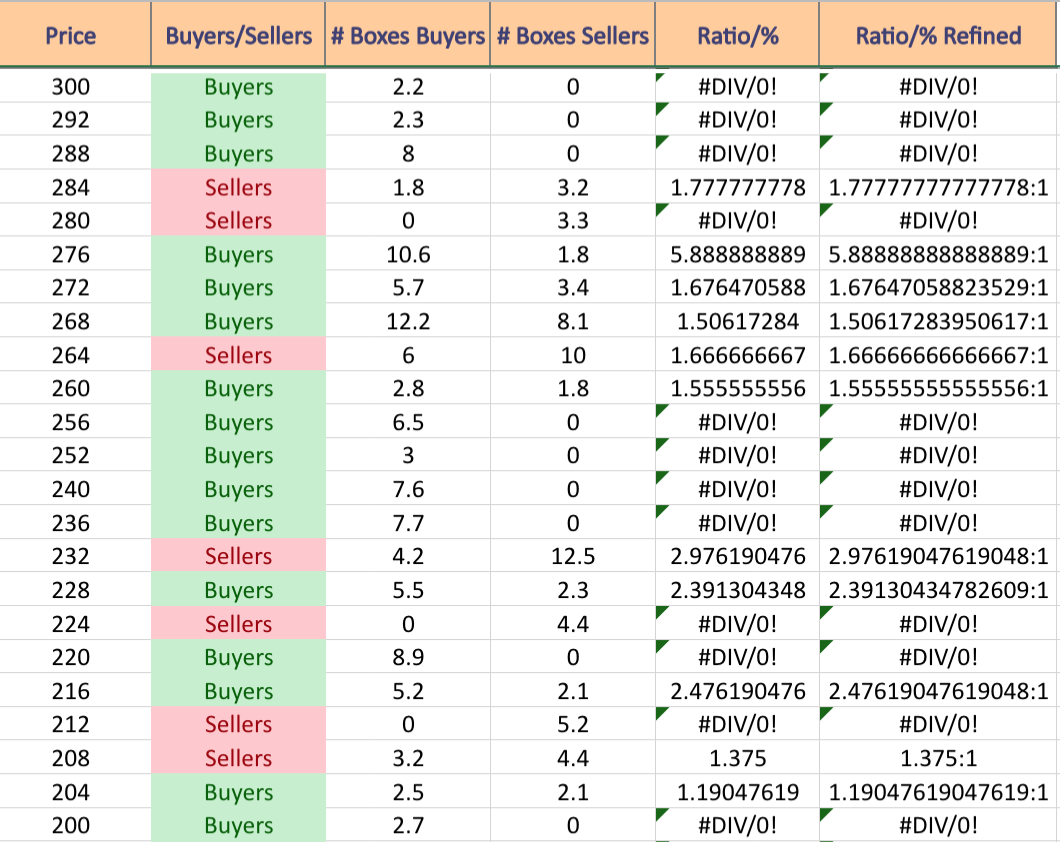Click the sellers boxes value 10
The width and height of the screenshot is (1060, 842).
[x=573, y=355]
